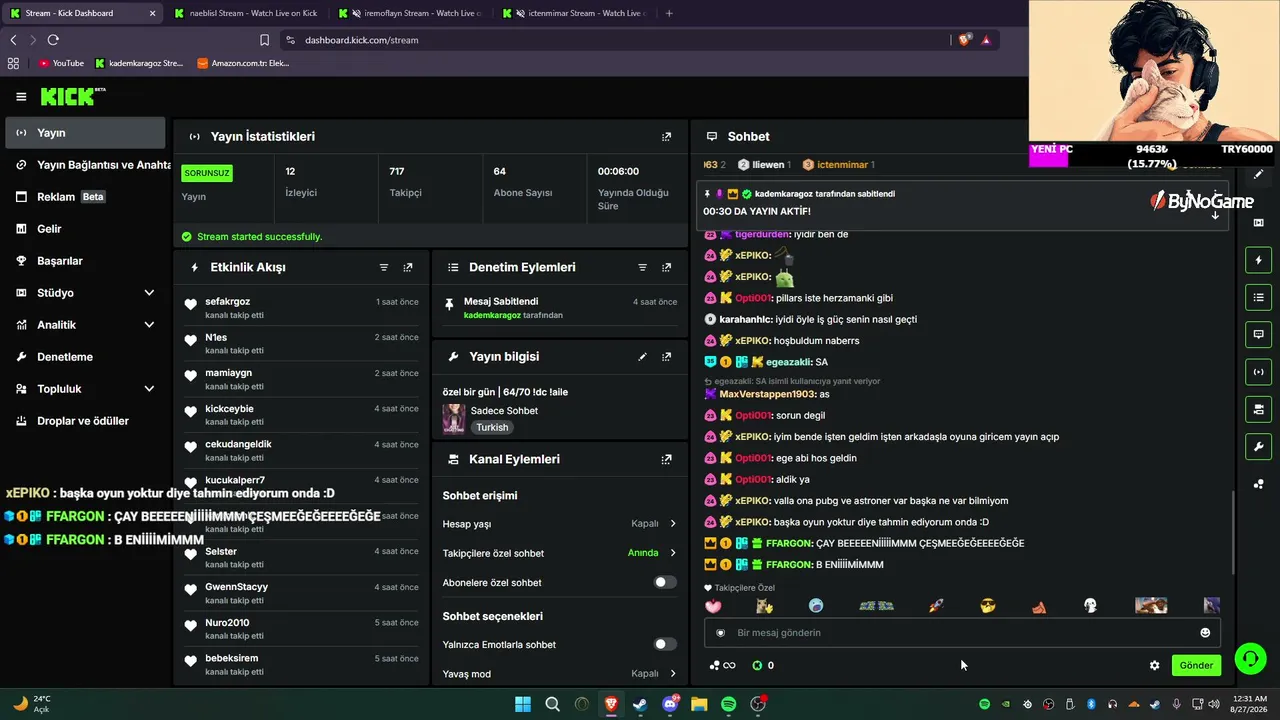Pop out the Etkinlik Akışı panel
Image resolution: width=1280 pixels, height=720 pixels.
408,268
